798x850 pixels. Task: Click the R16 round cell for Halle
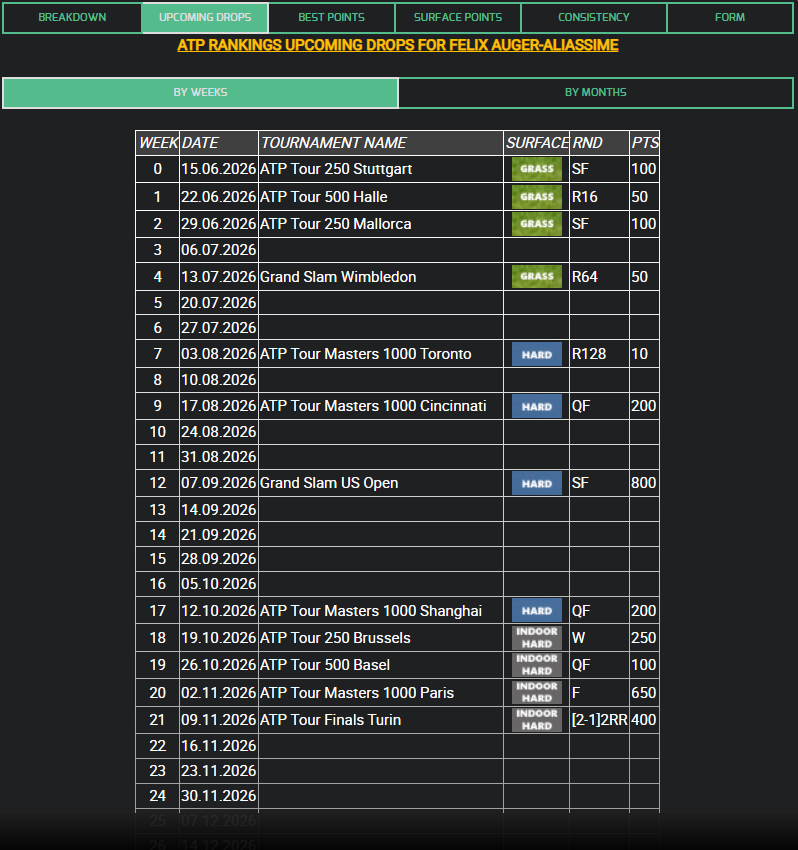600,197
